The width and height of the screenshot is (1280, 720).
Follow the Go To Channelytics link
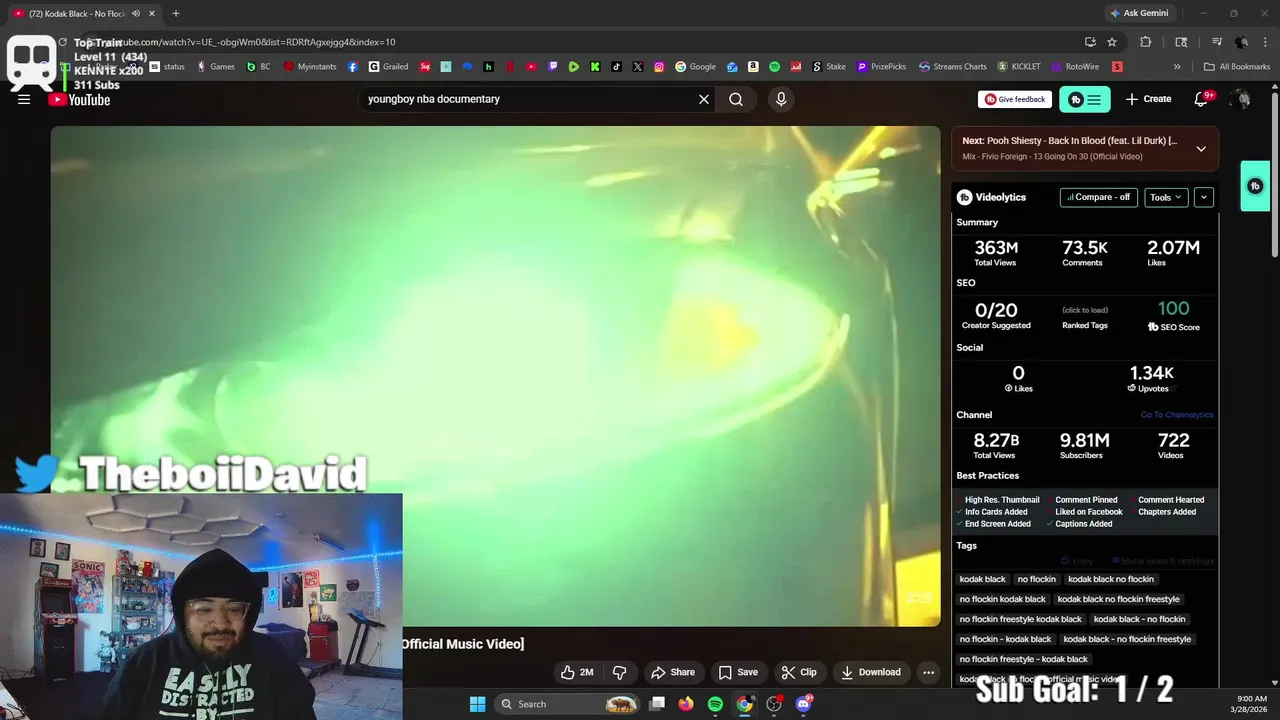(x=1176, y=415)
